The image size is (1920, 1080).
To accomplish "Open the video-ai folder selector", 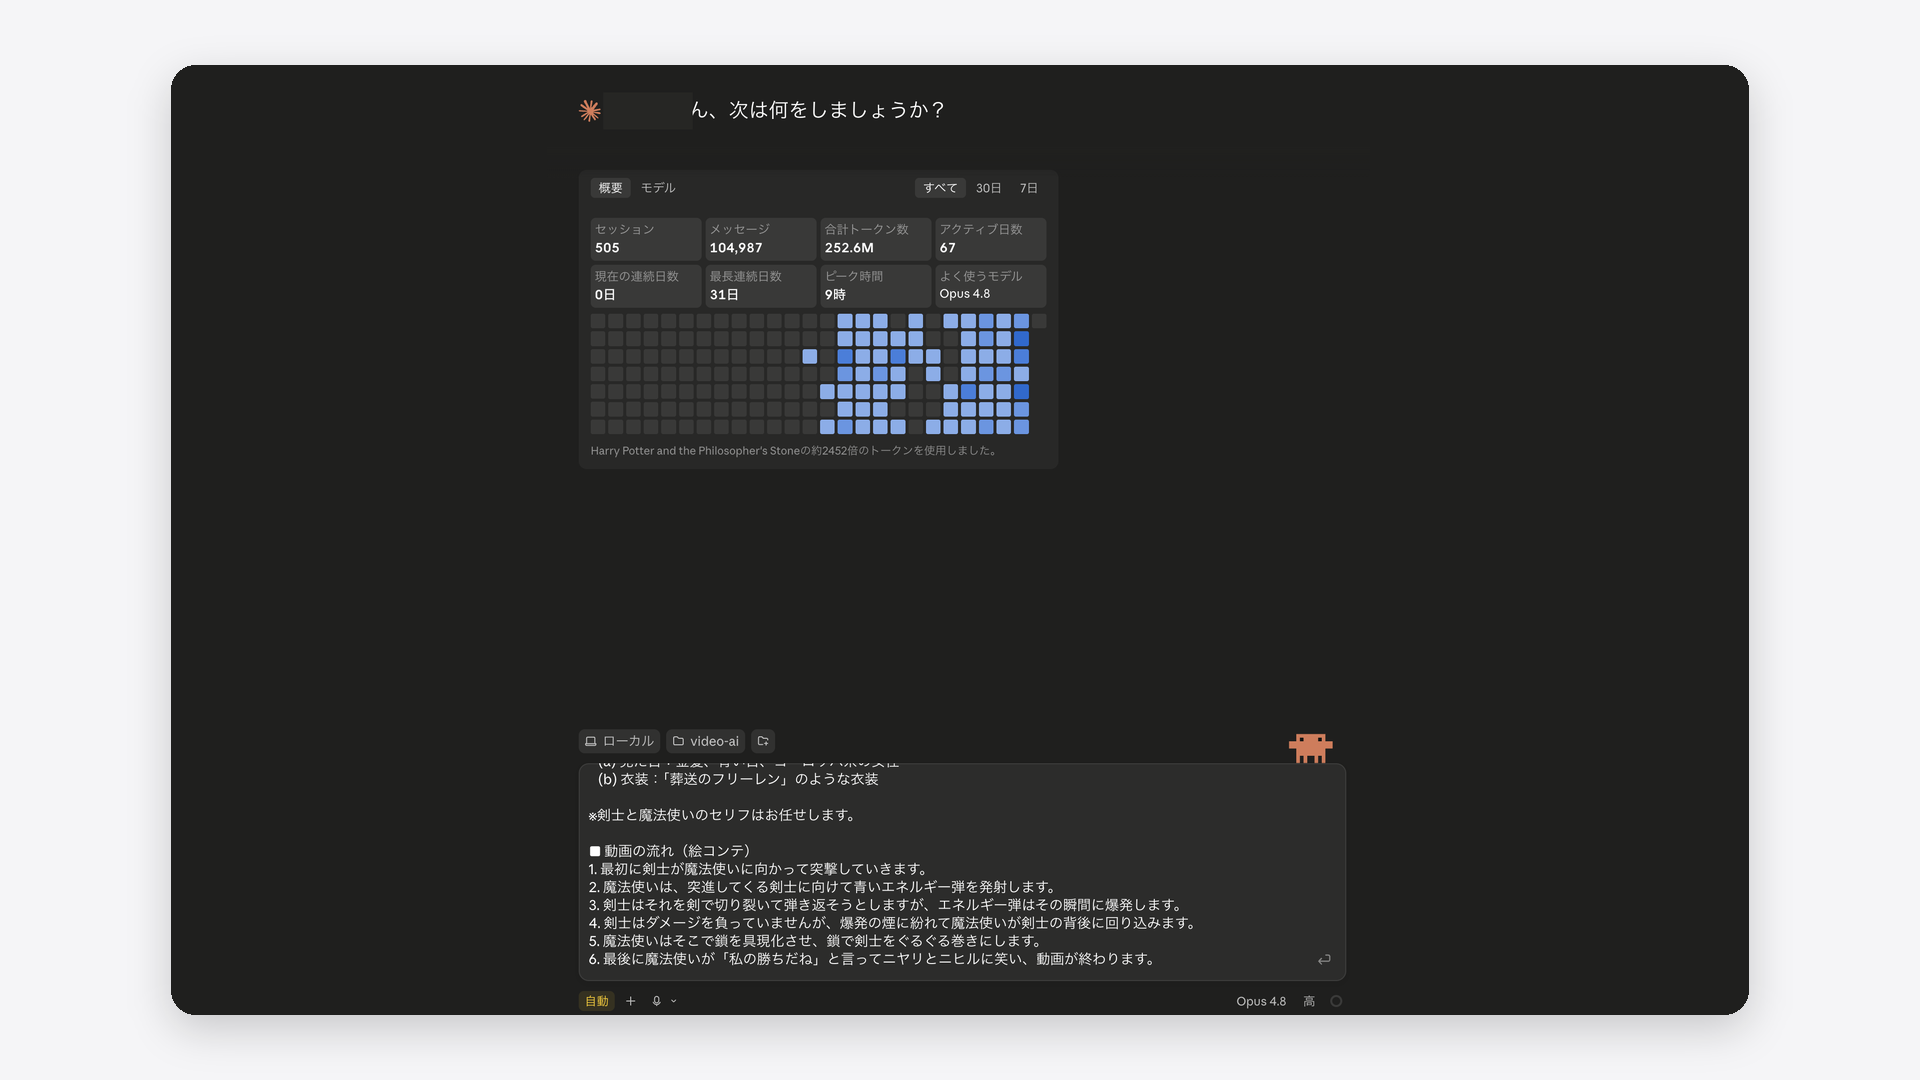I will 706,741.
